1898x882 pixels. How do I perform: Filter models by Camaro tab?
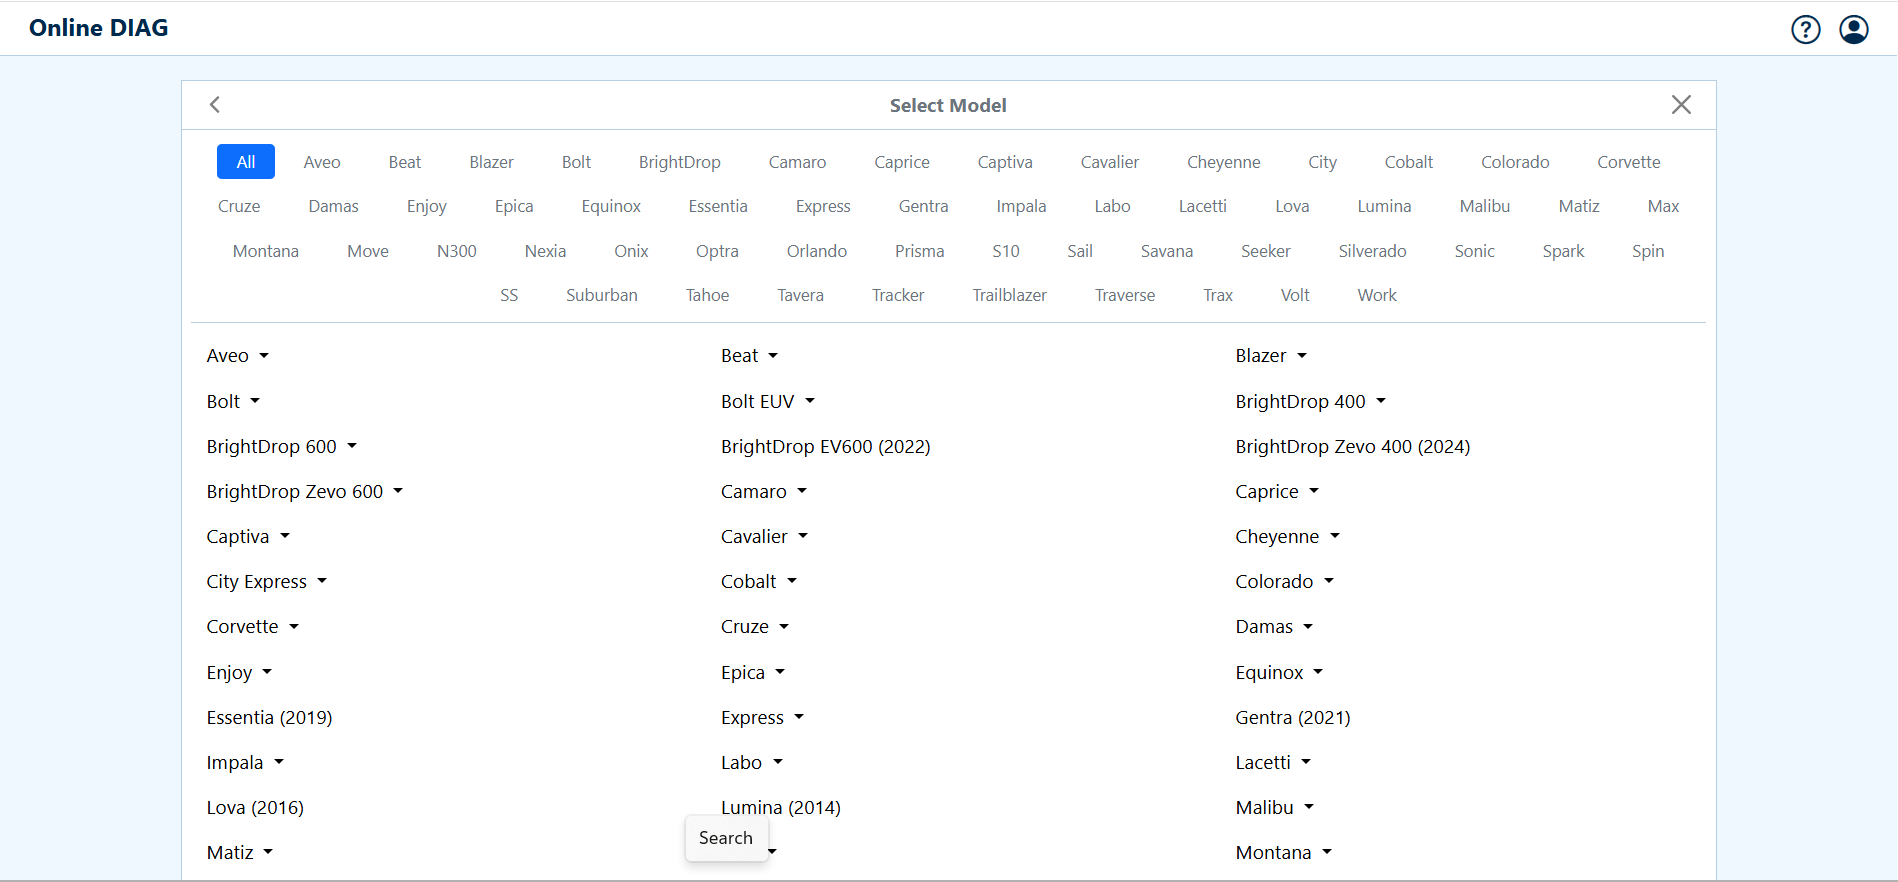tap(797, 162)
